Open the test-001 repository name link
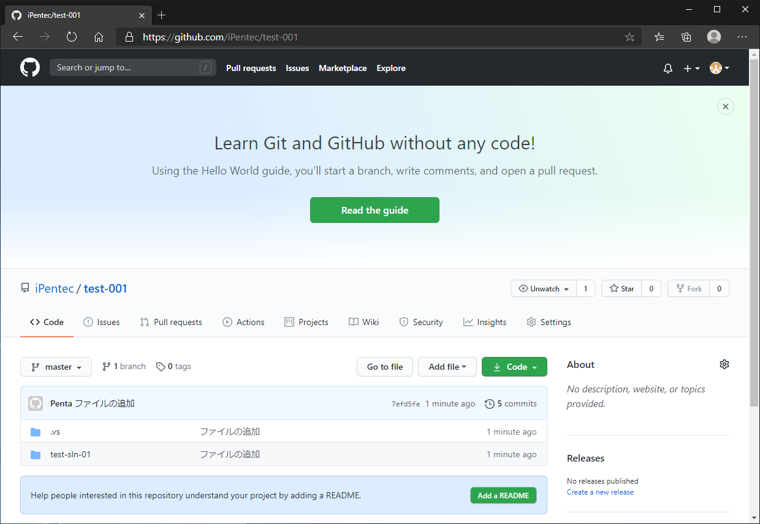This screenshot has height=524, width=760. click(x=105, y=288)
